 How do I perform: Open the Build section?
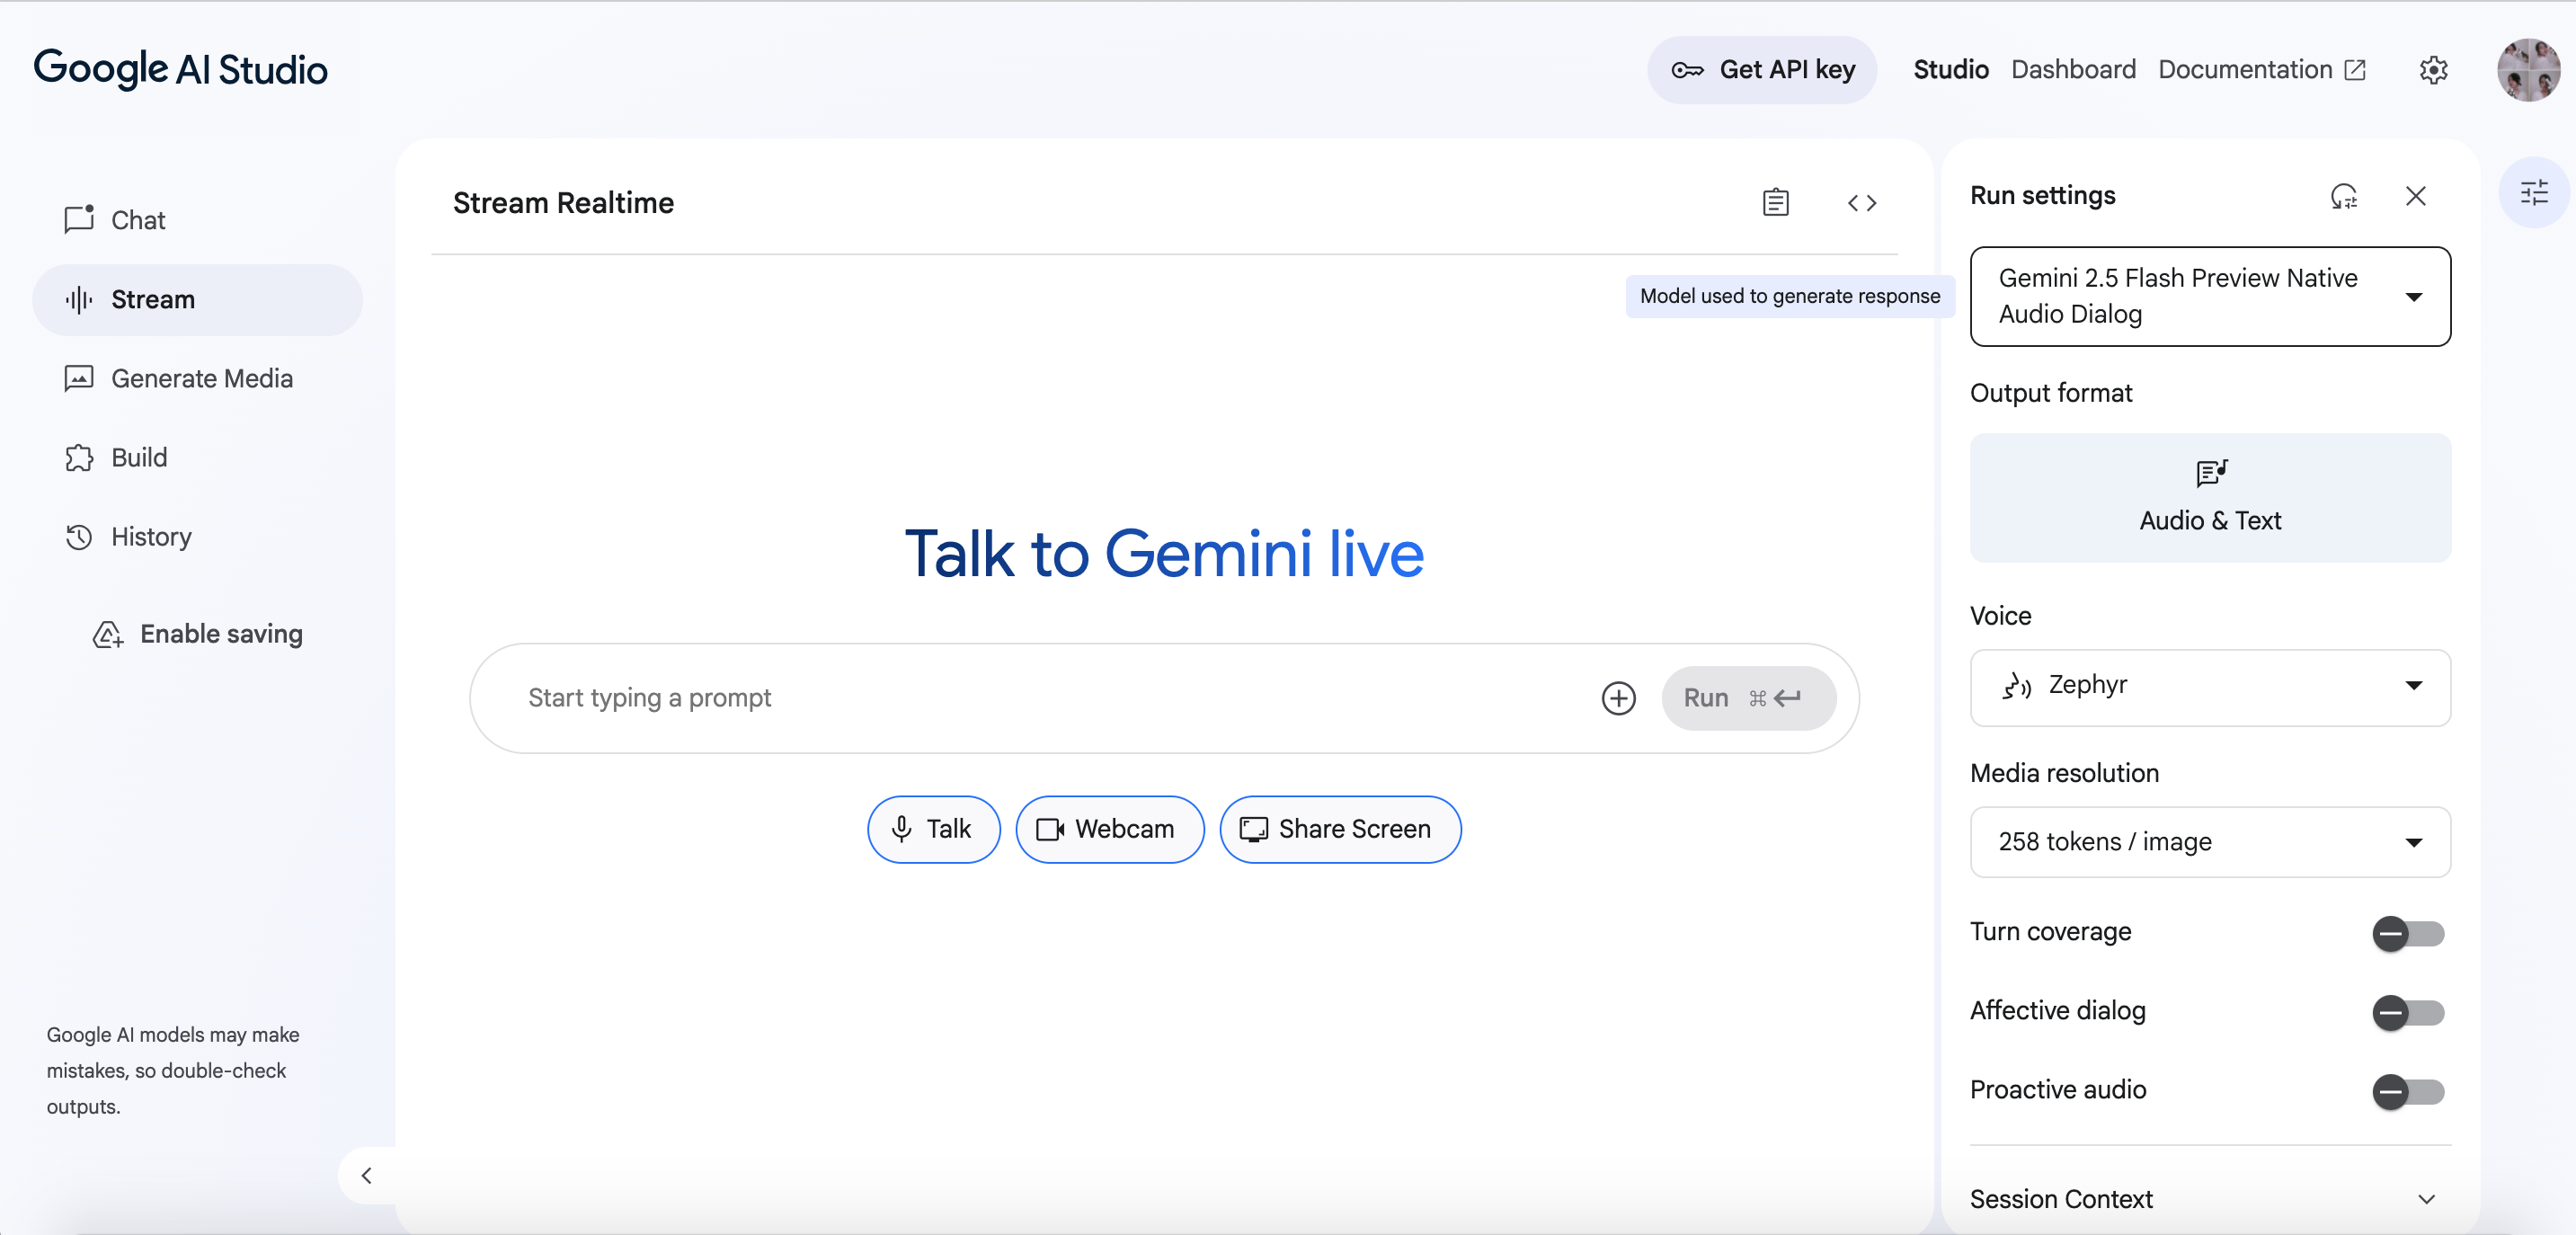point(197,457)
